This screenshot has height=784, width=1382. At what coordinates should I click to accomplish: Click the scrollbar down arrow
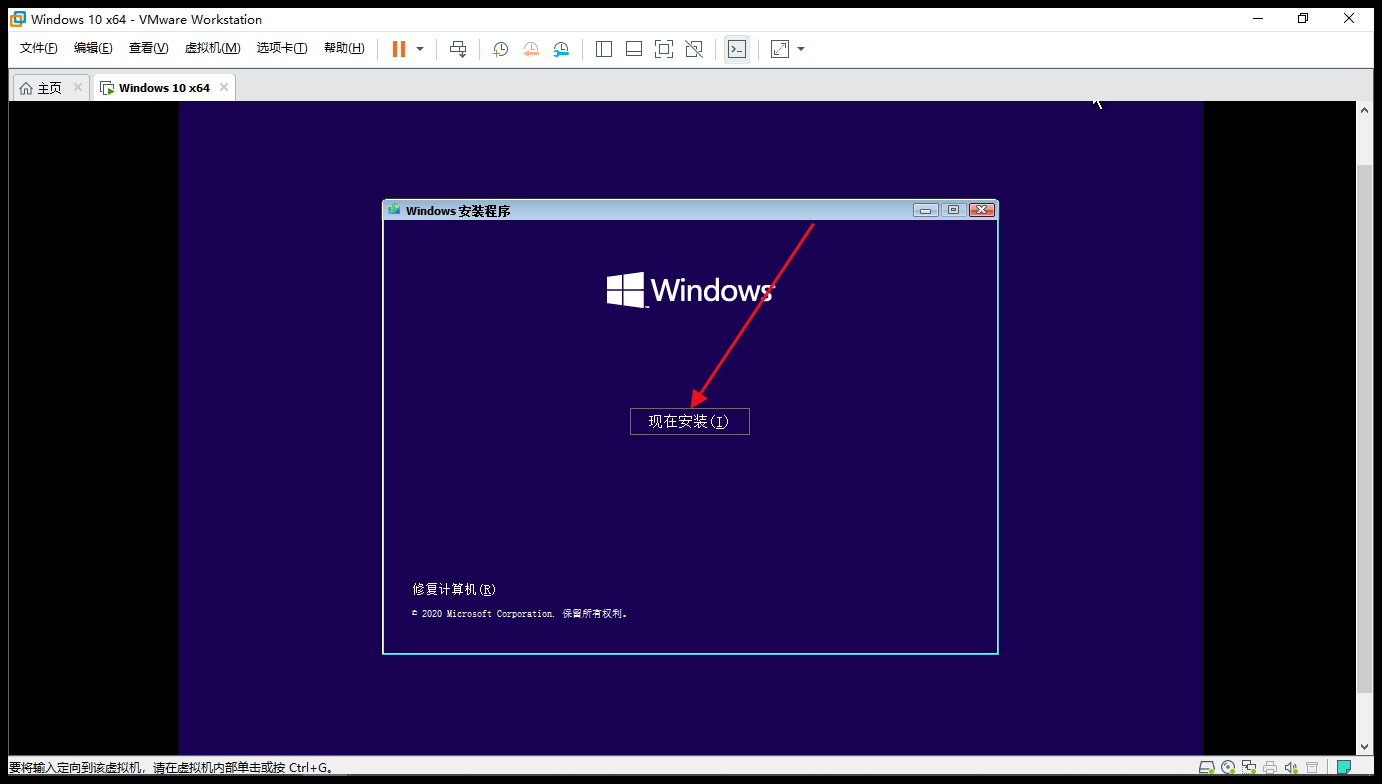tap(1365, 746)
